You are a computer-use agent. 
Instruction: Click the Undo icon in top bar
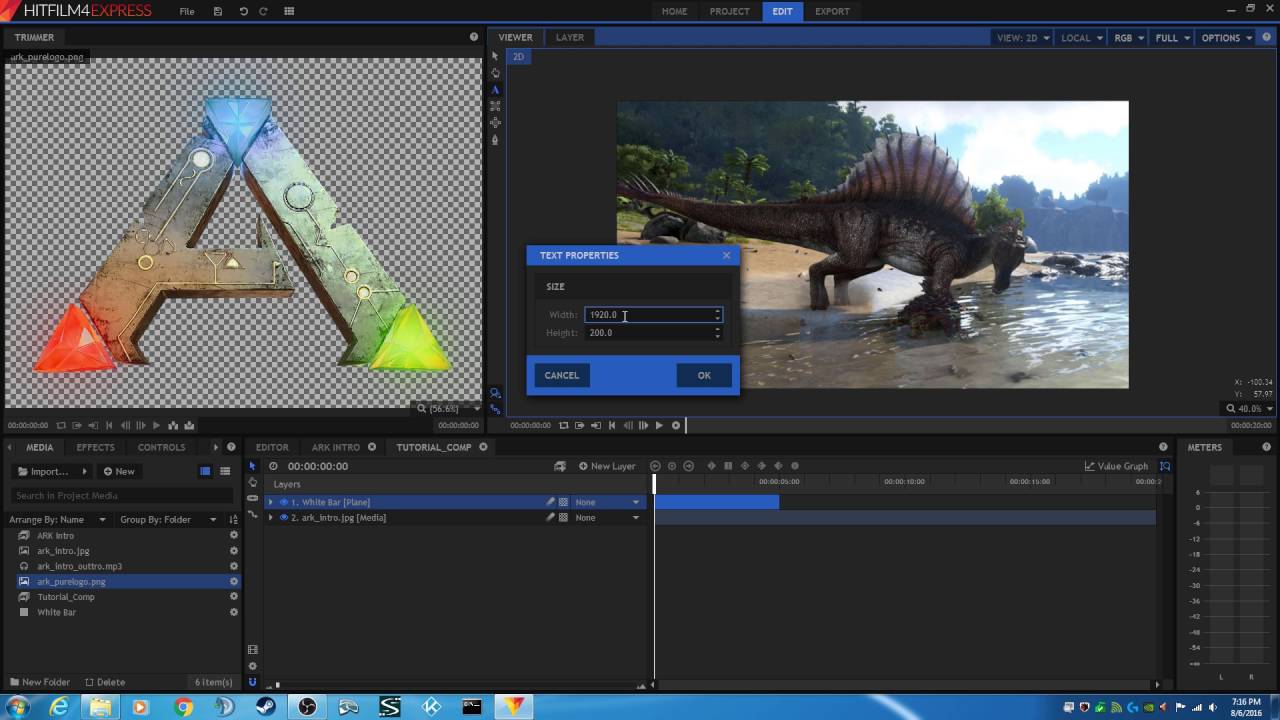click(x=243, y=11)
